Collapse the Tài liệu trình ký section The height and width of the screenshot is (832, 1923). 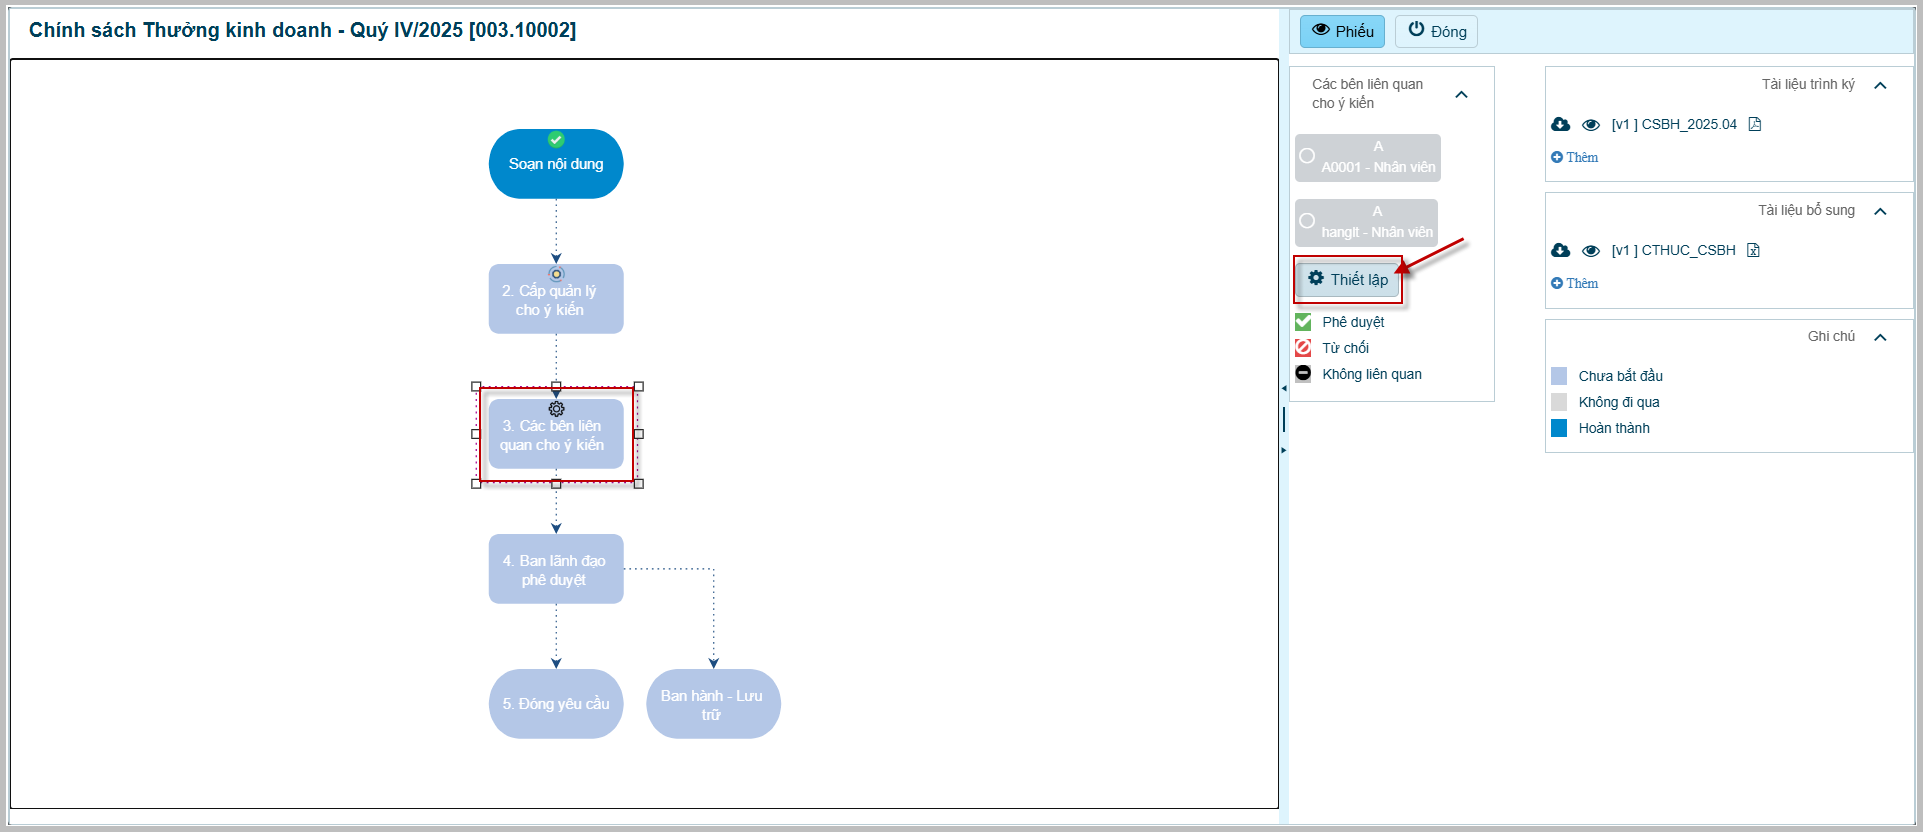click(x=1880, y=86)
